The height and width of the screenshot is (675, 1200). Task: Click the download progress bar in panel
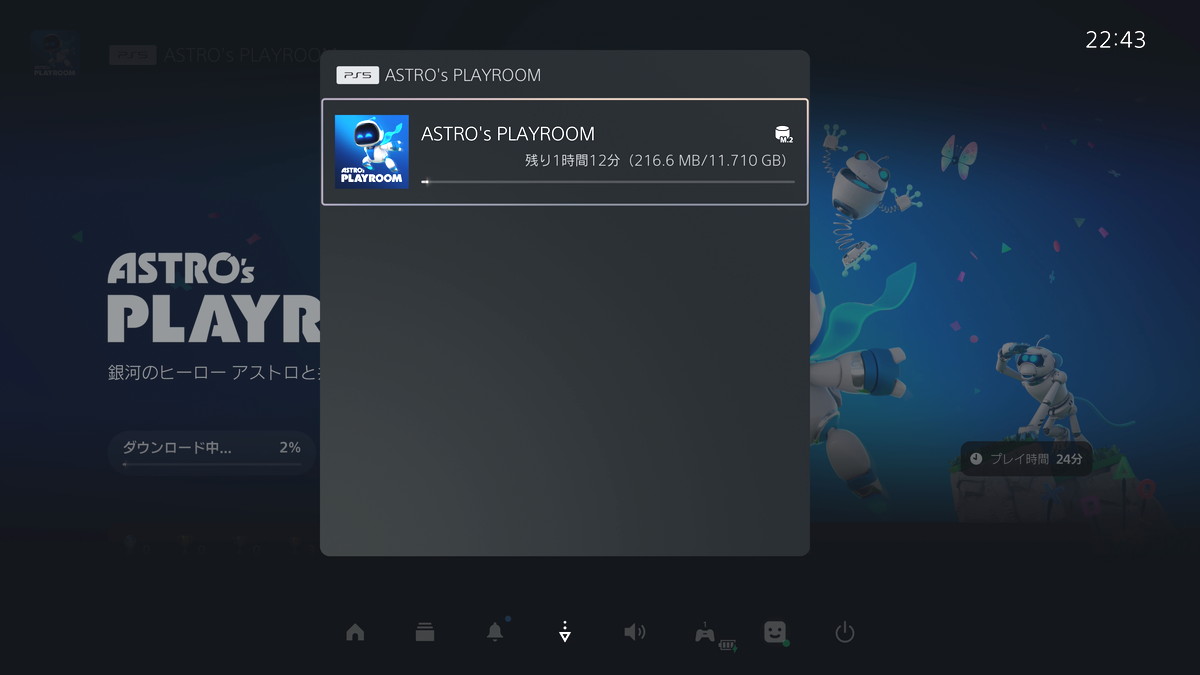click(x=608, y=182)
